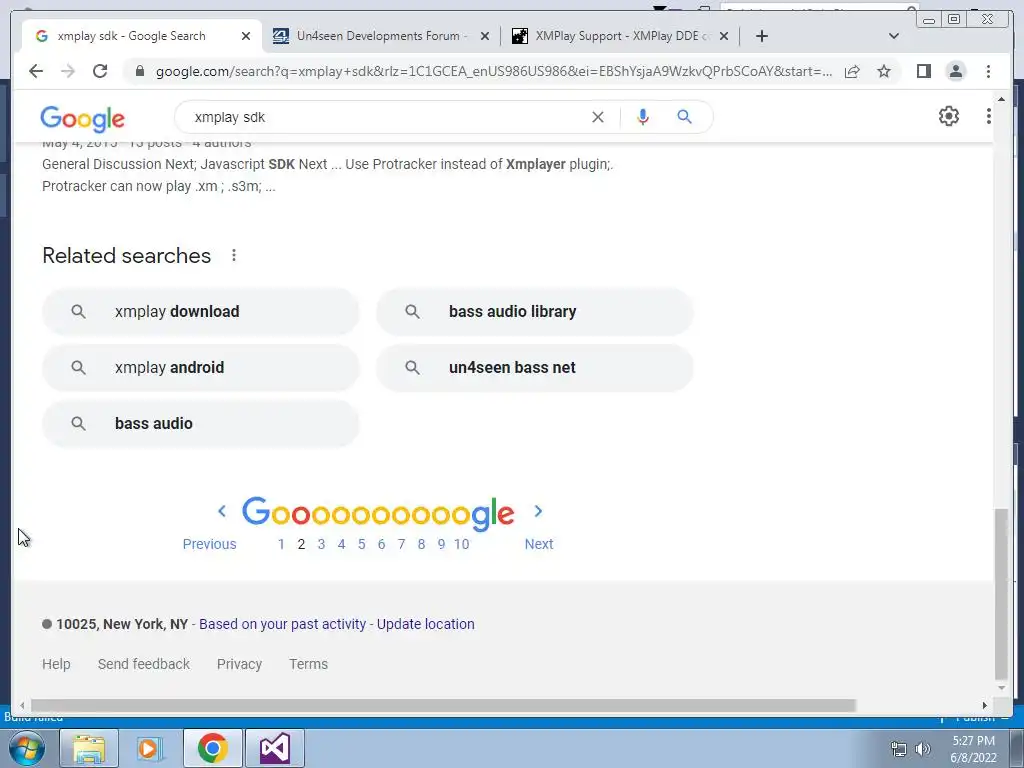Go to next page with the right chevron

click(538, 511)
